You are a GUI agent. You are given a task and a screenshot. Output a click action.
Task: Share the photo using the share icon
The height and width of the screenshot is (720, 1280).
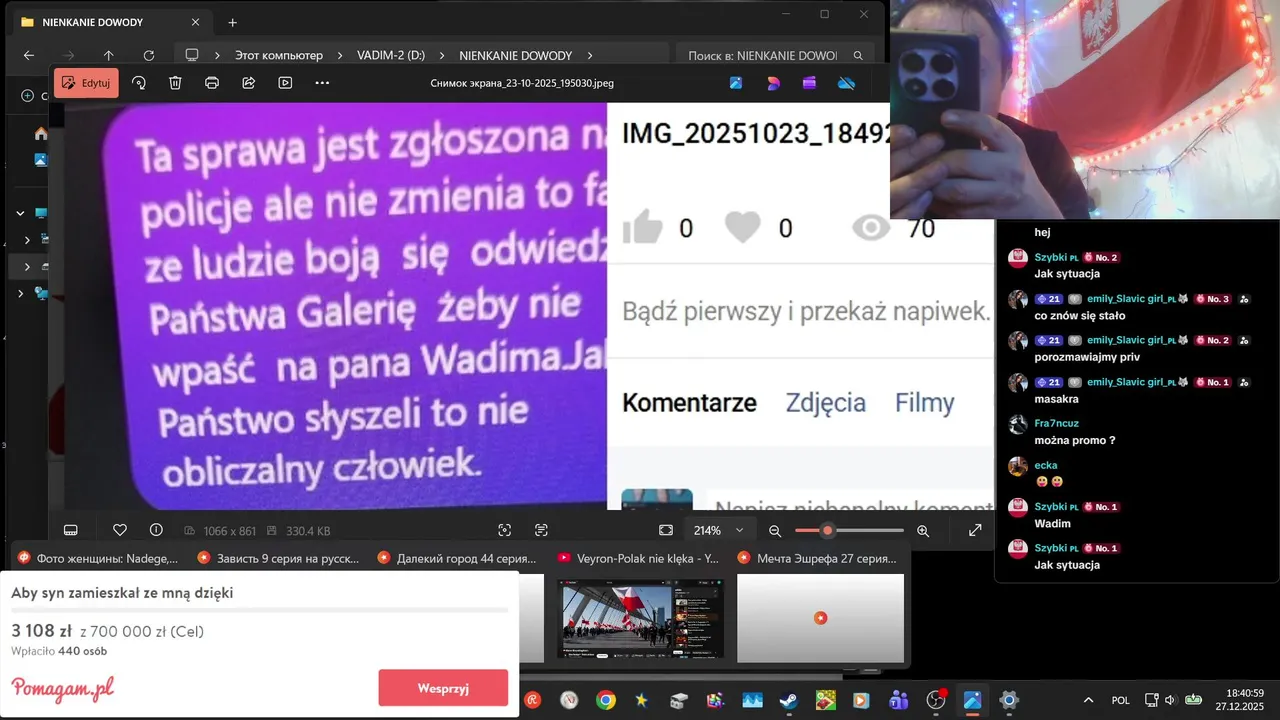click(x=249, y=83)
